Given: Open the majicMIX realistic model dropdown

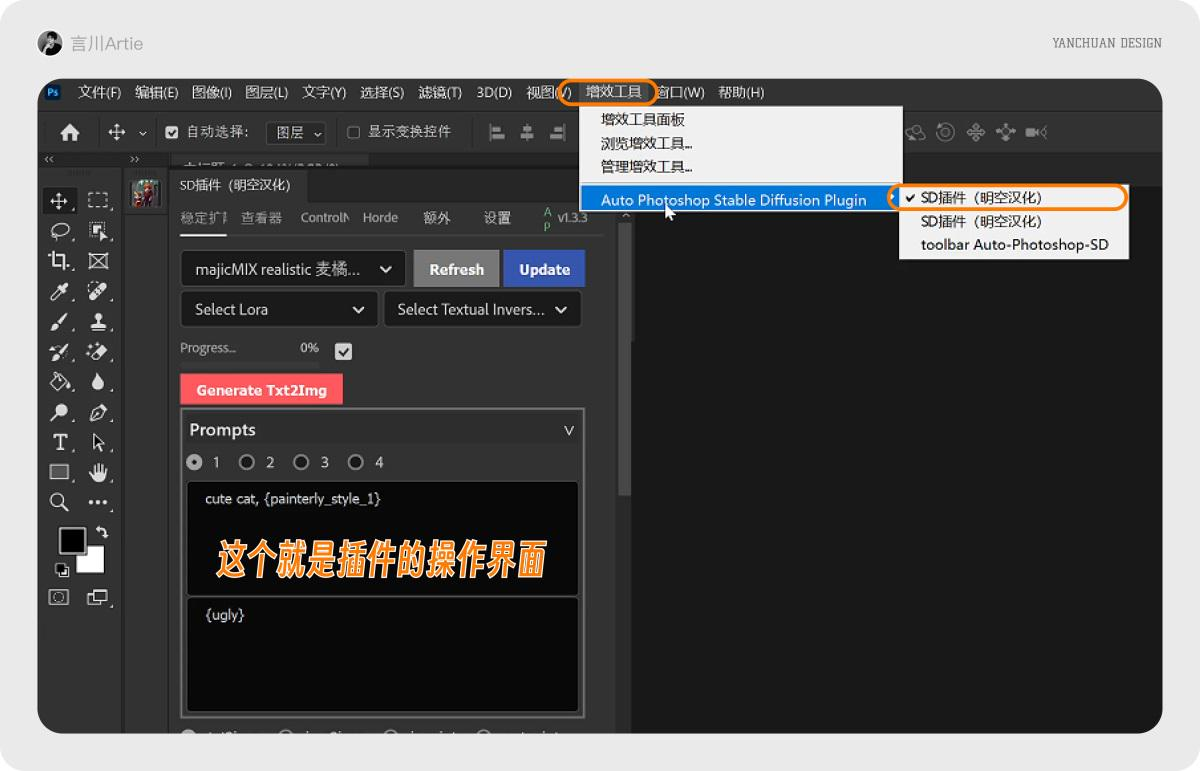Looking at the screenshot, I should point(291,268).
